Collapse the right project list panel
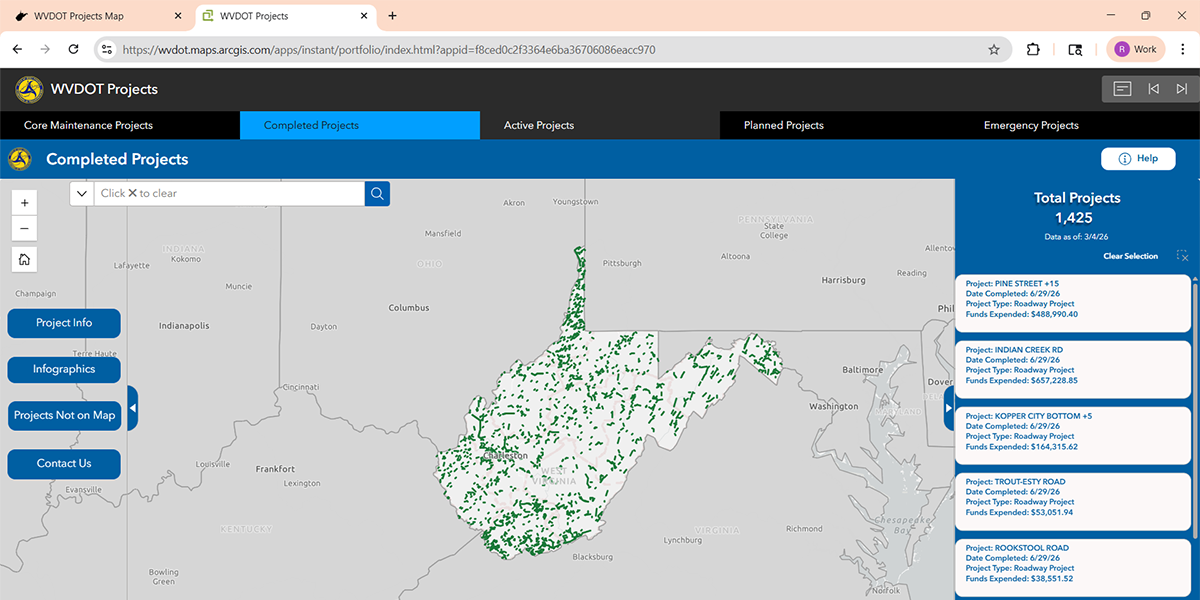Image resolution: width=1200 pixels, height=600 pixels. (x=949, y=408)
